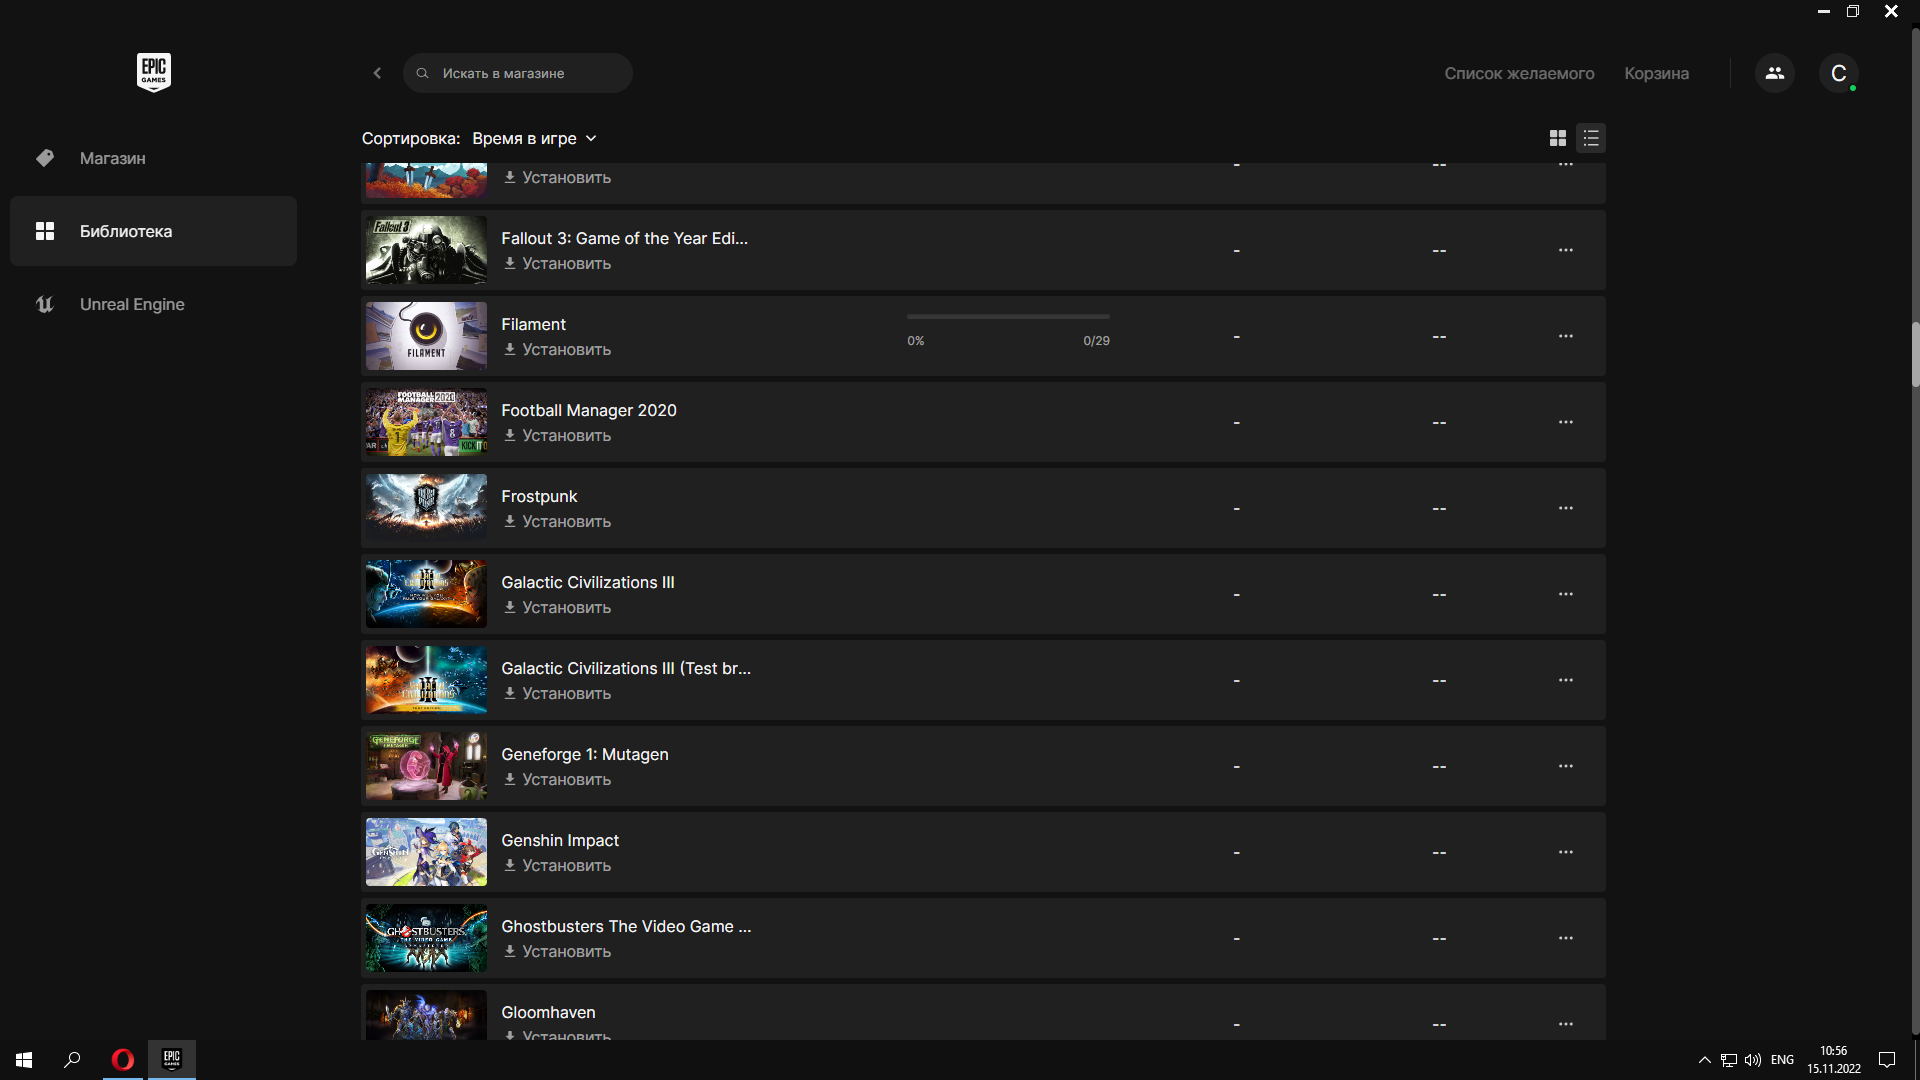This screenshot has height=1080, width=1920.
Task: Open the friends list icon
Action: pyautogui.click(x=1774, y=73)
